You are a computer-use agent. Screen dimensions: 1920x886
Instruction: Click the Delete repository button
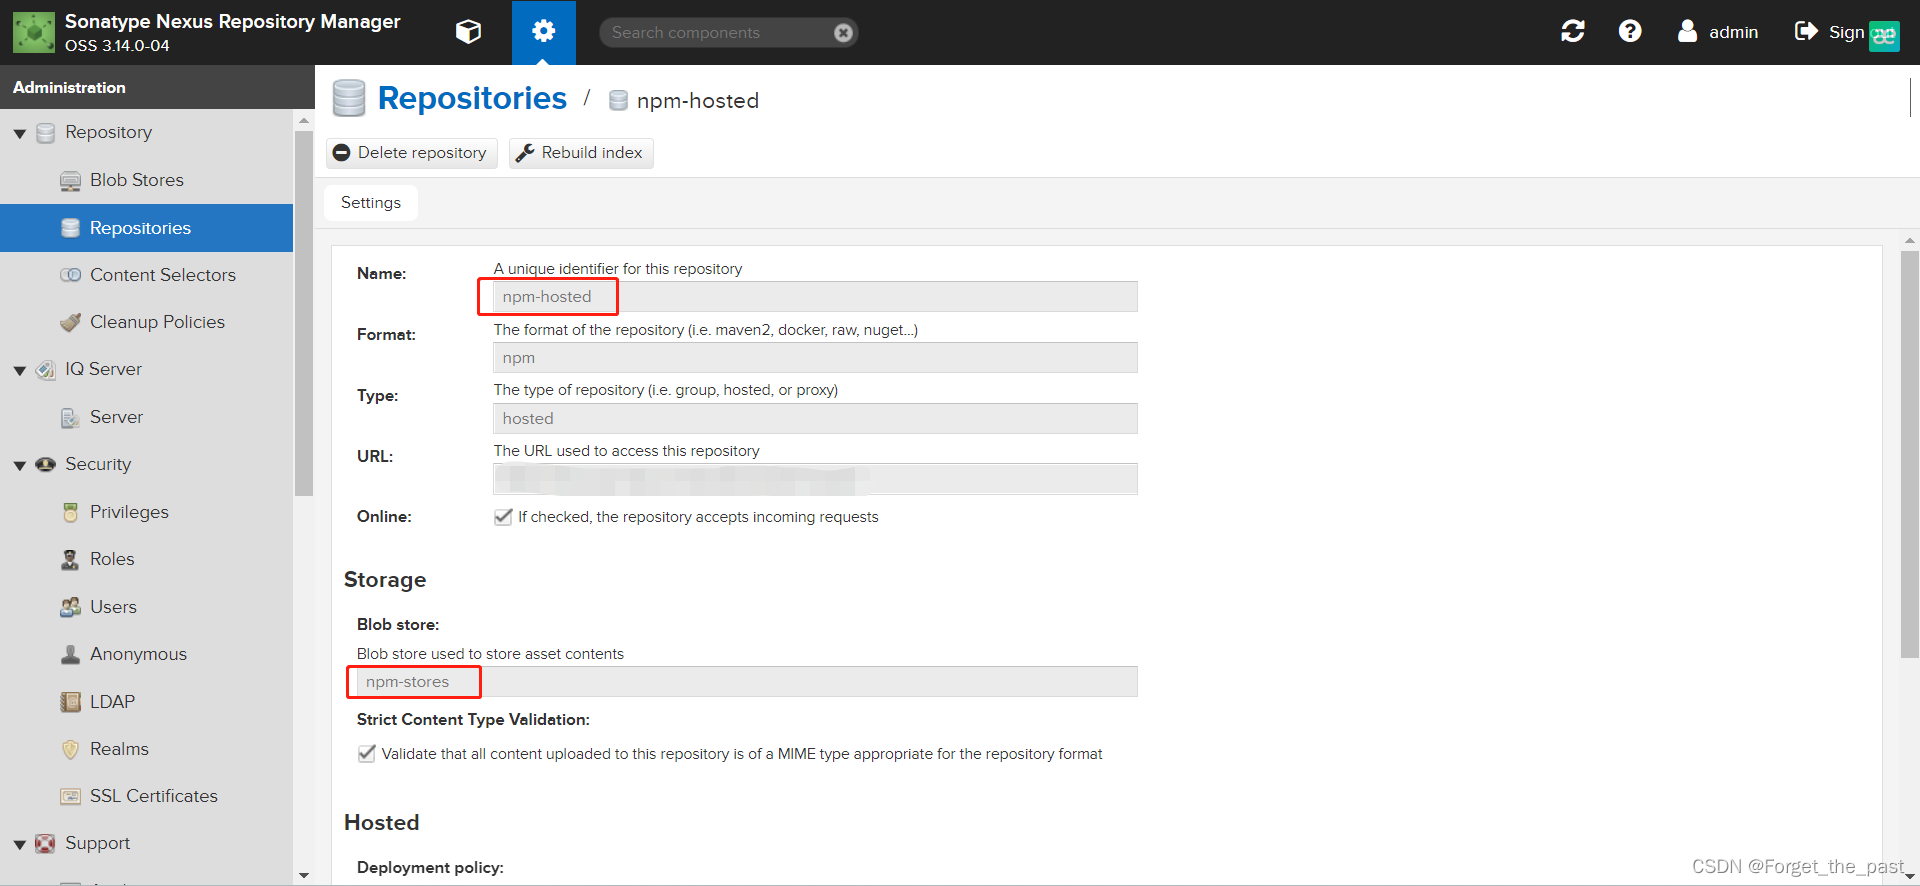(x=411, y=153)
